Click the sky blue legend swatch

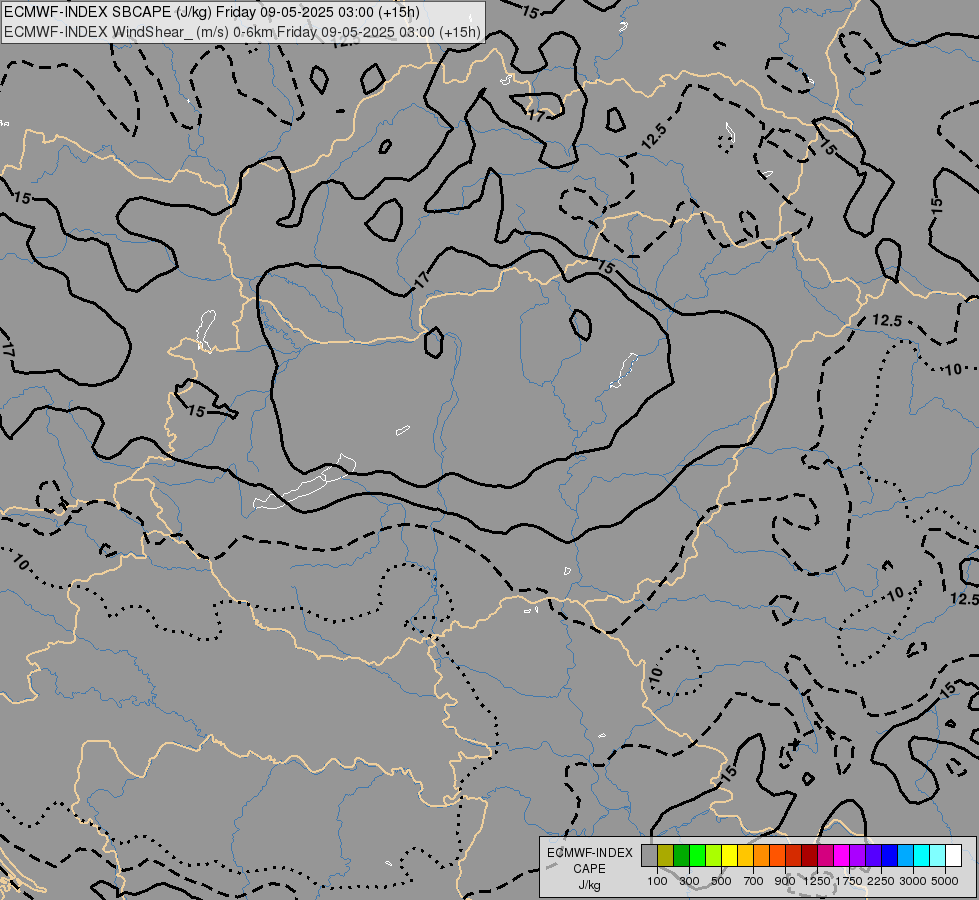tap(905, 855)
